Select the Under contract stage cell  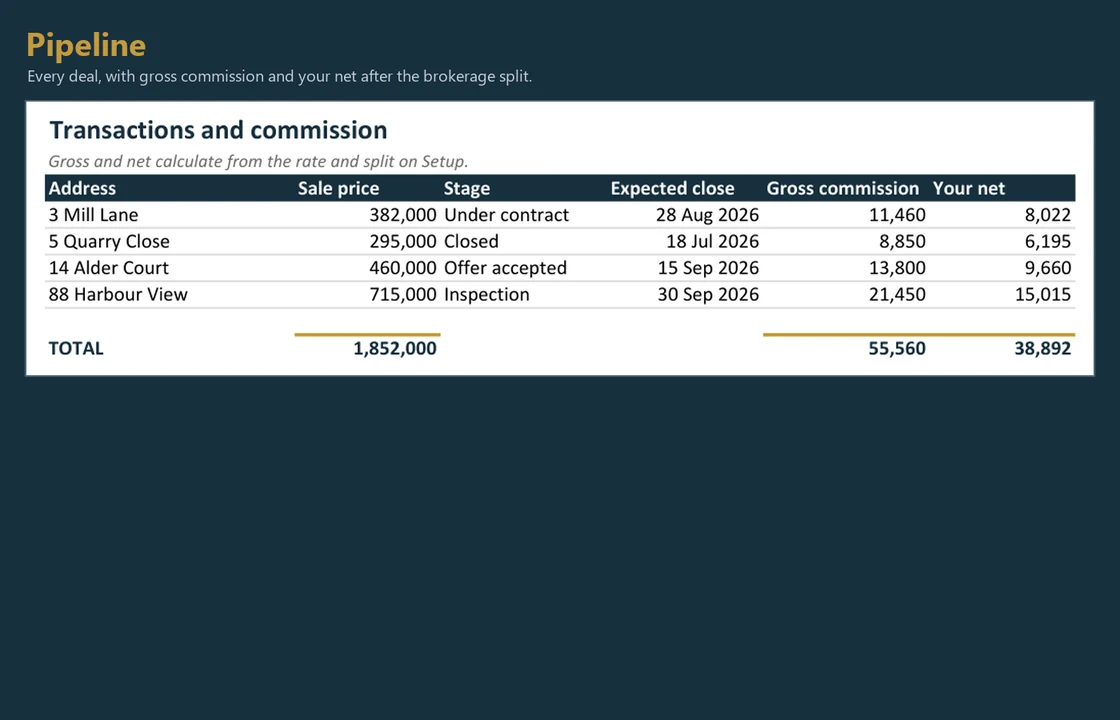click(506, 215)
